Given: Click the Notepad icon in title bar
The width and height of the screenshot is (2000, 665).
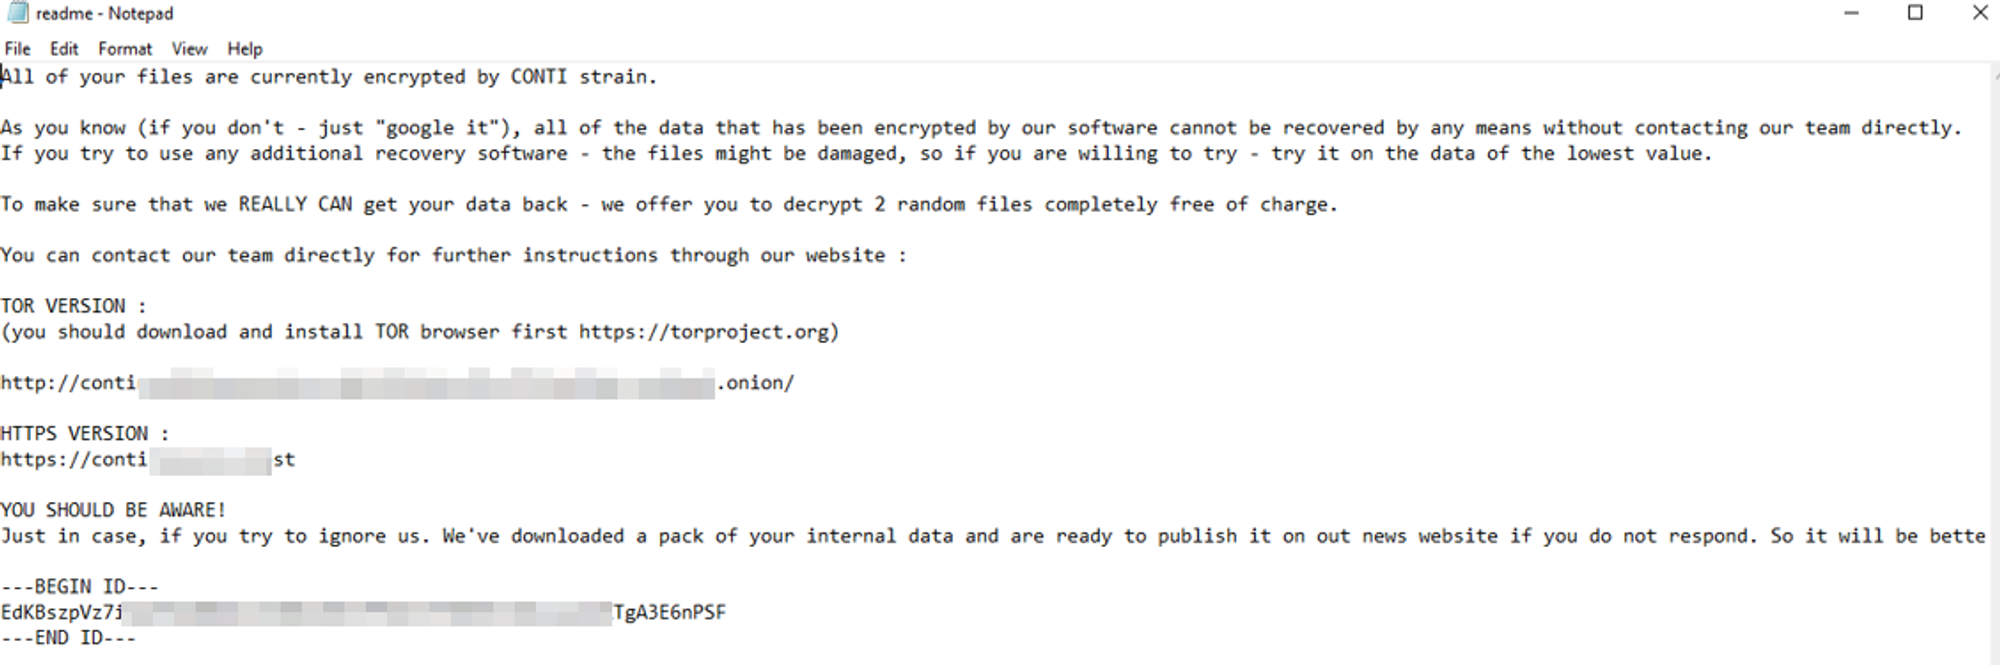Looking at the screenshot, I should (x=17, y=13).
